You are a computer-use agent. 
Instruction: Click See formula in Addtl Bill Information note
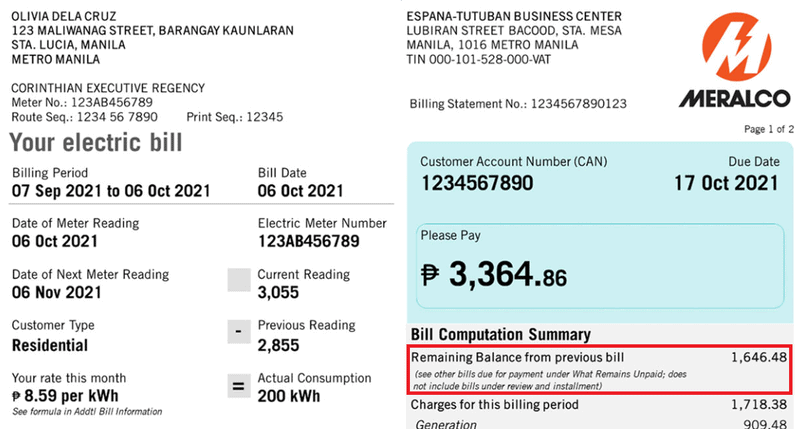pos(87,412)
